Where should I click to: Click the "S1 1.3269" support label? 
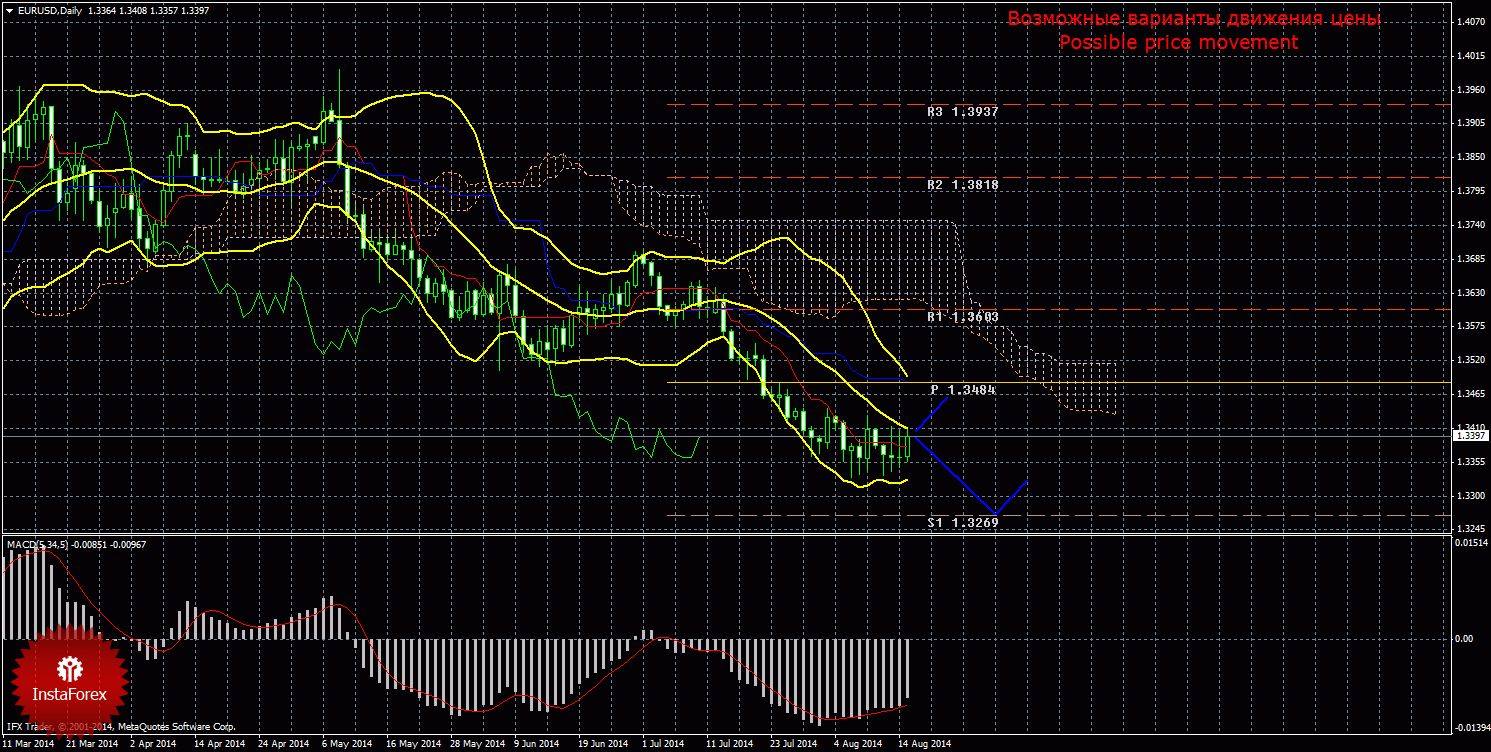963,522
